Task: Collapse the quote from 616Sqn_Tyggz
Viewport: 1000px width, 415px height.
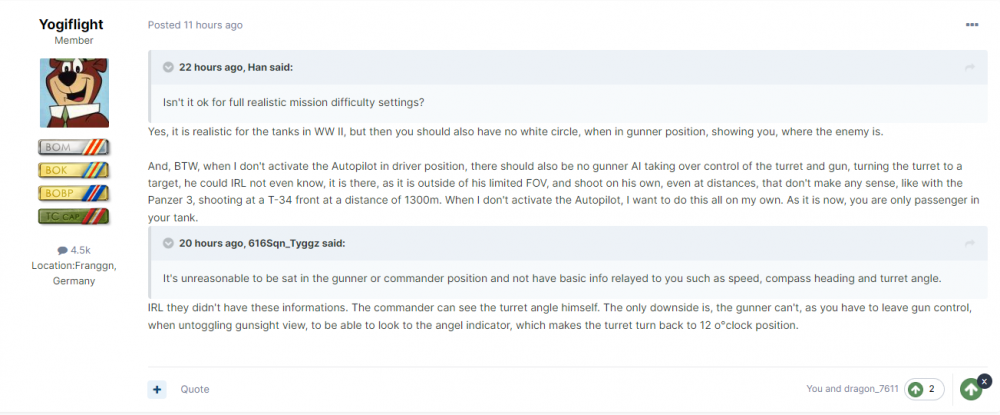Action: point(168,243)
